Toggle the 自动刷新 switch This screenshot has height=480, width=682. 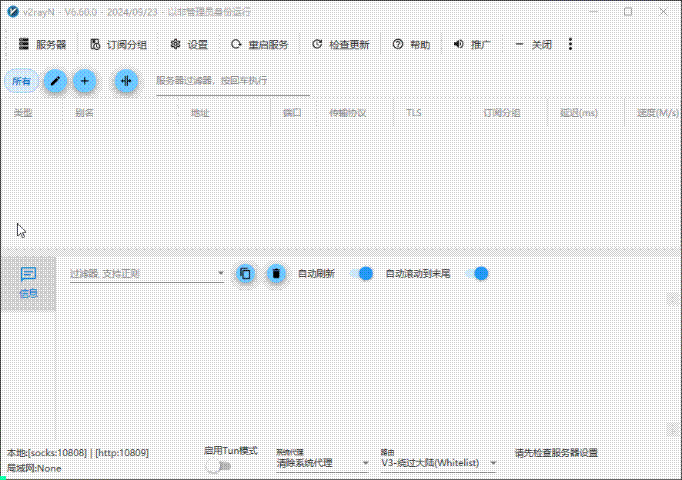361,273
